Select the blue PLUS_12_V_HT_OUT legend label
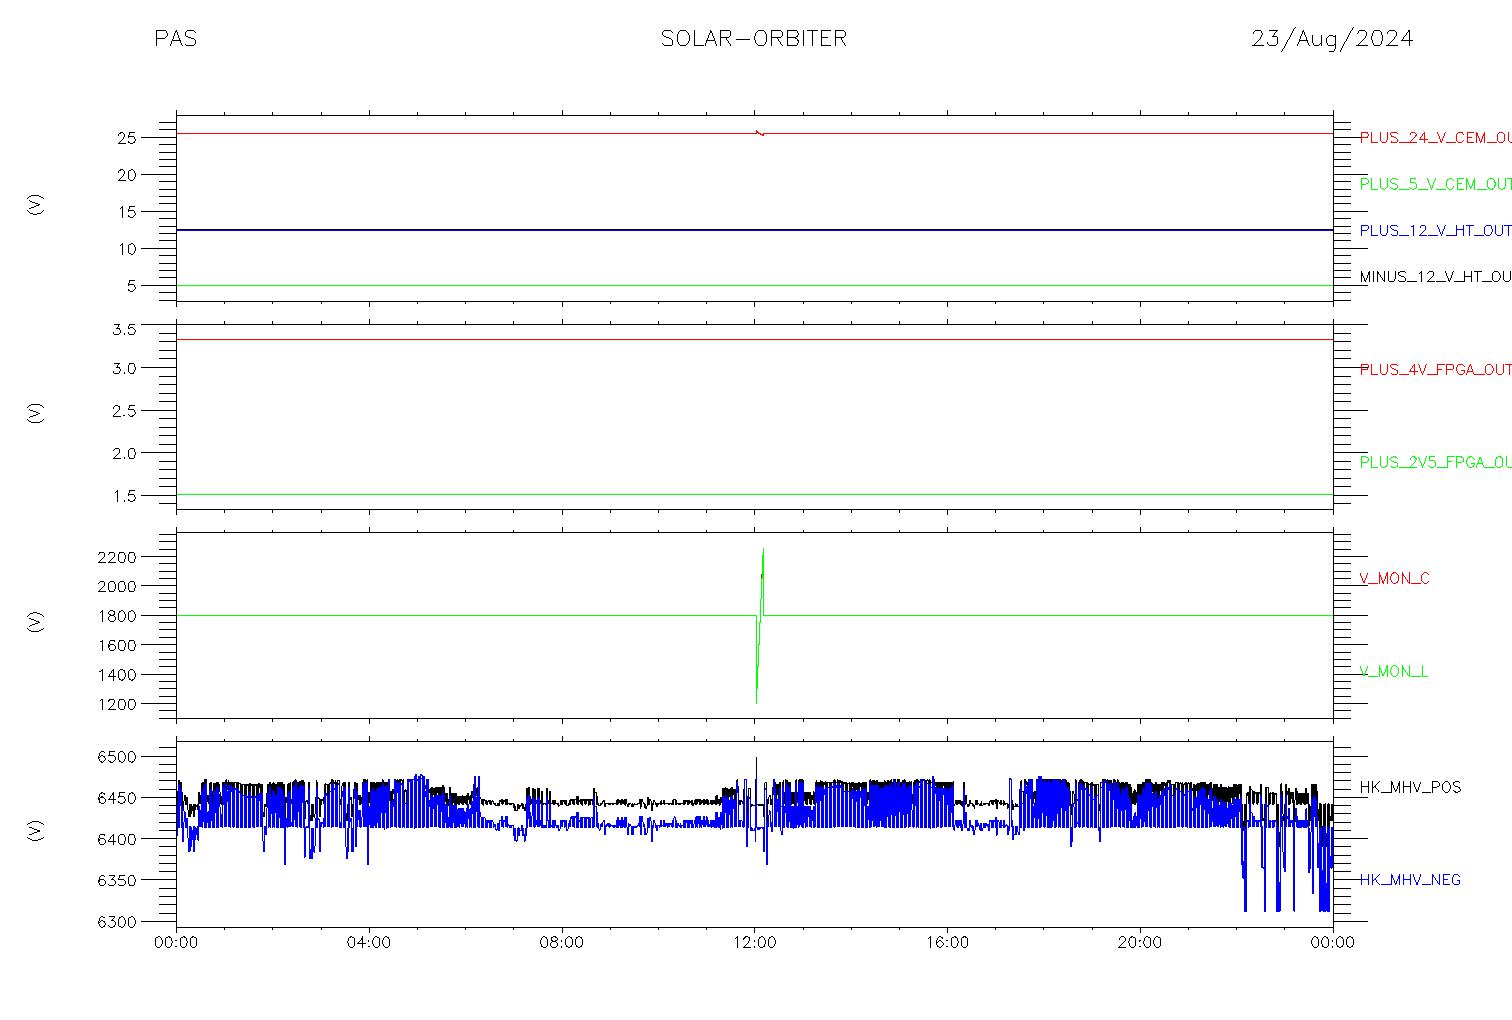The width and height of the screenshot is (1512, 1020). 1435,231
